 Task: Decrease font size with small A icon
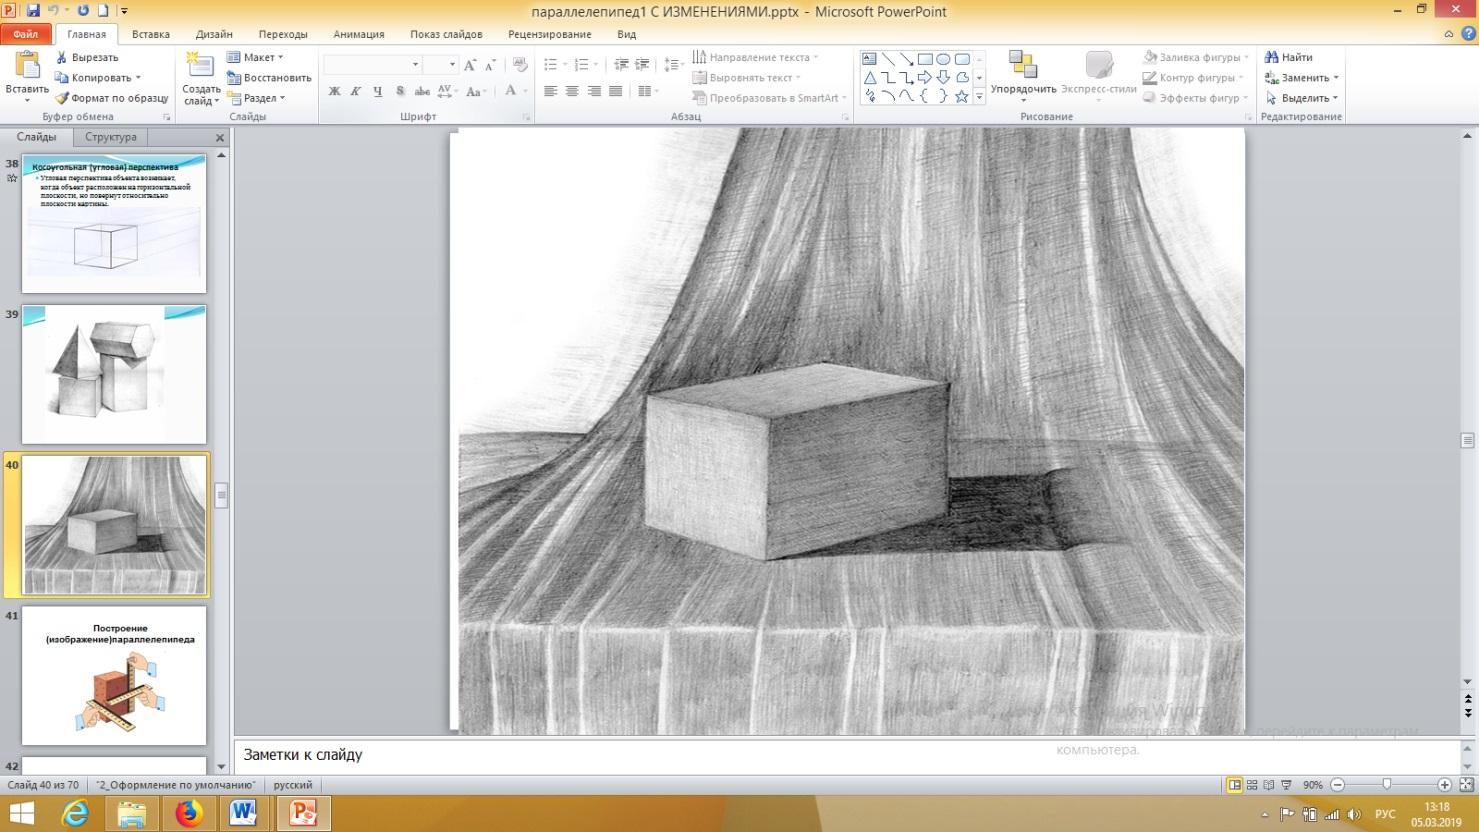(490, 64)
